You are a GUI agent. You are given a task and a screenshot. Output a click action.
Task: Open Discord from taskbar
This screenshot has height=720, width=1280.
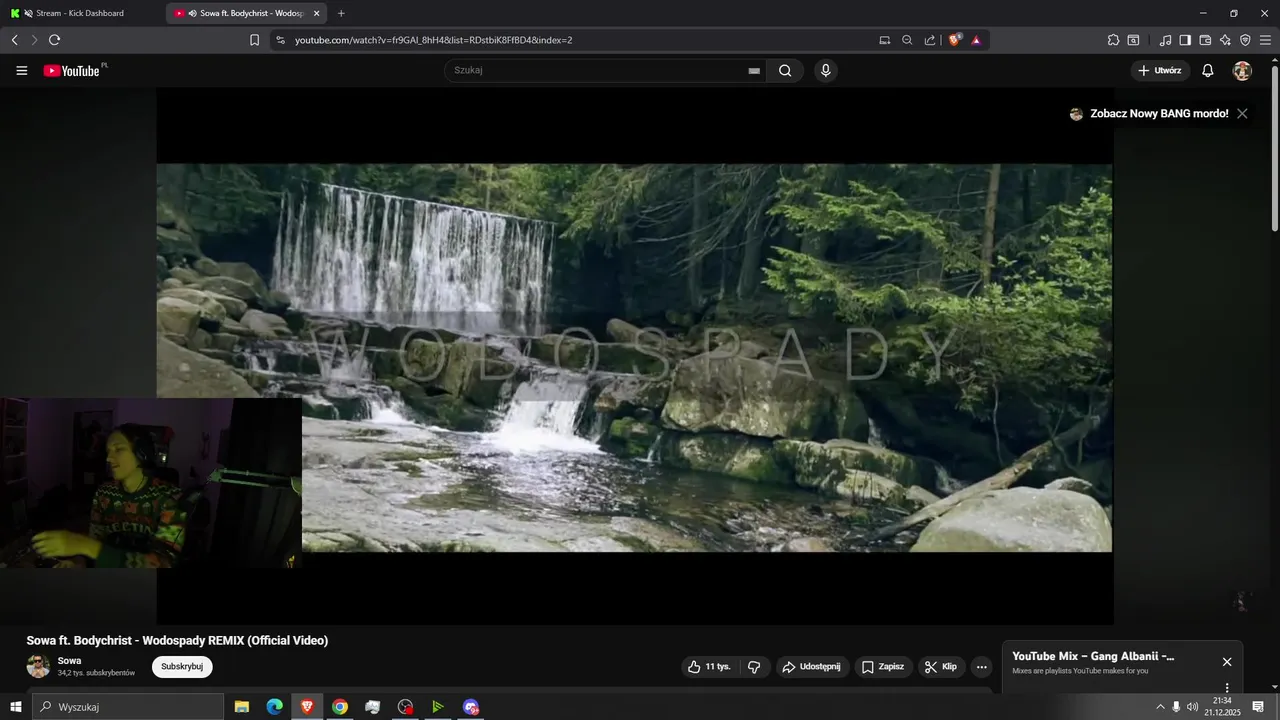pos(471,707)
